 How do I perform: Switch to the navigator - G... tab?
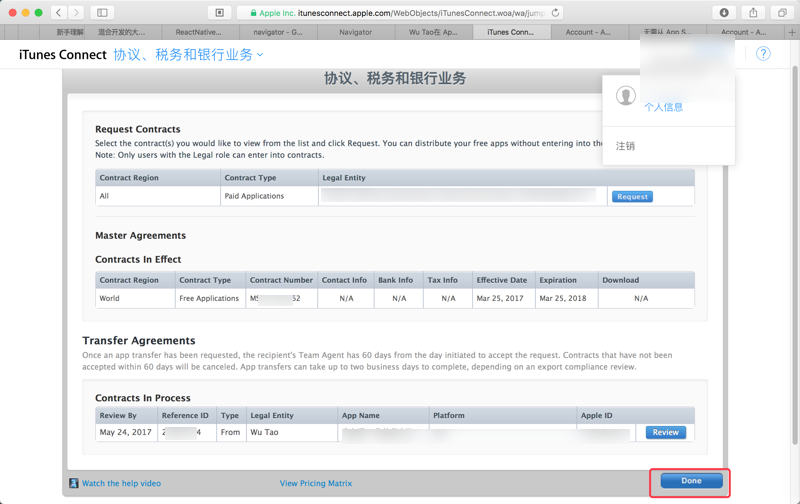click(278, 32)
